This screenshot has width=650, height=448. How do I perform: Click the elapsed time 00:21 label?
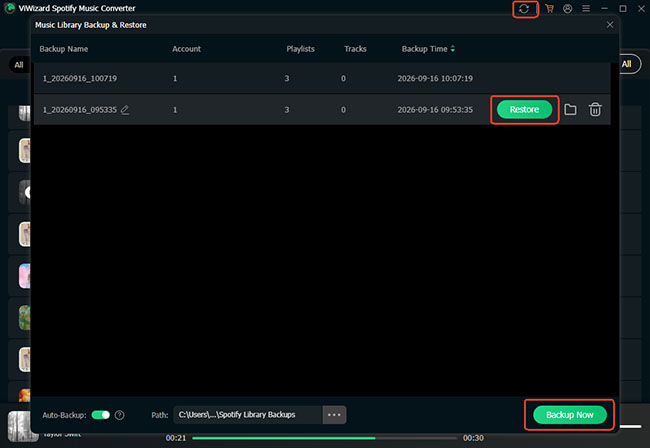pos(176,438)
